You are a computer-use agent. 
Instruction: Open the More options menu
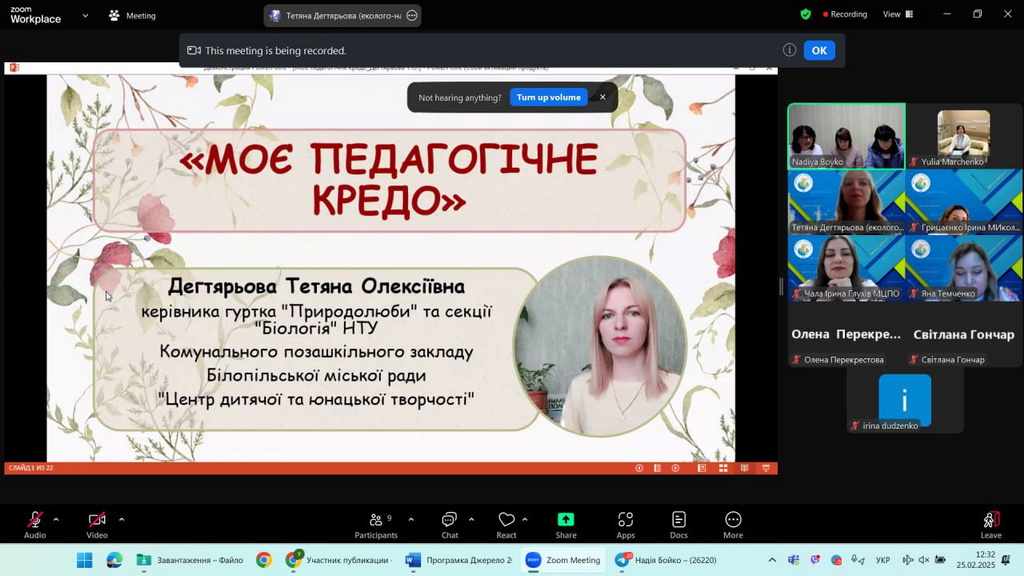point(733,524)
